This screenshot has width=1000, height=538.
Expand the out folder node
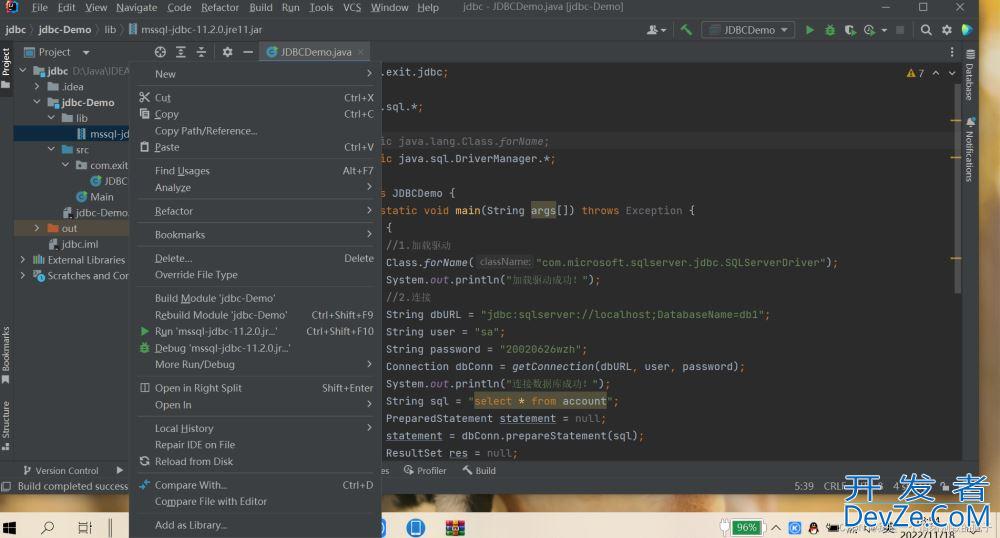click(37, 228)
